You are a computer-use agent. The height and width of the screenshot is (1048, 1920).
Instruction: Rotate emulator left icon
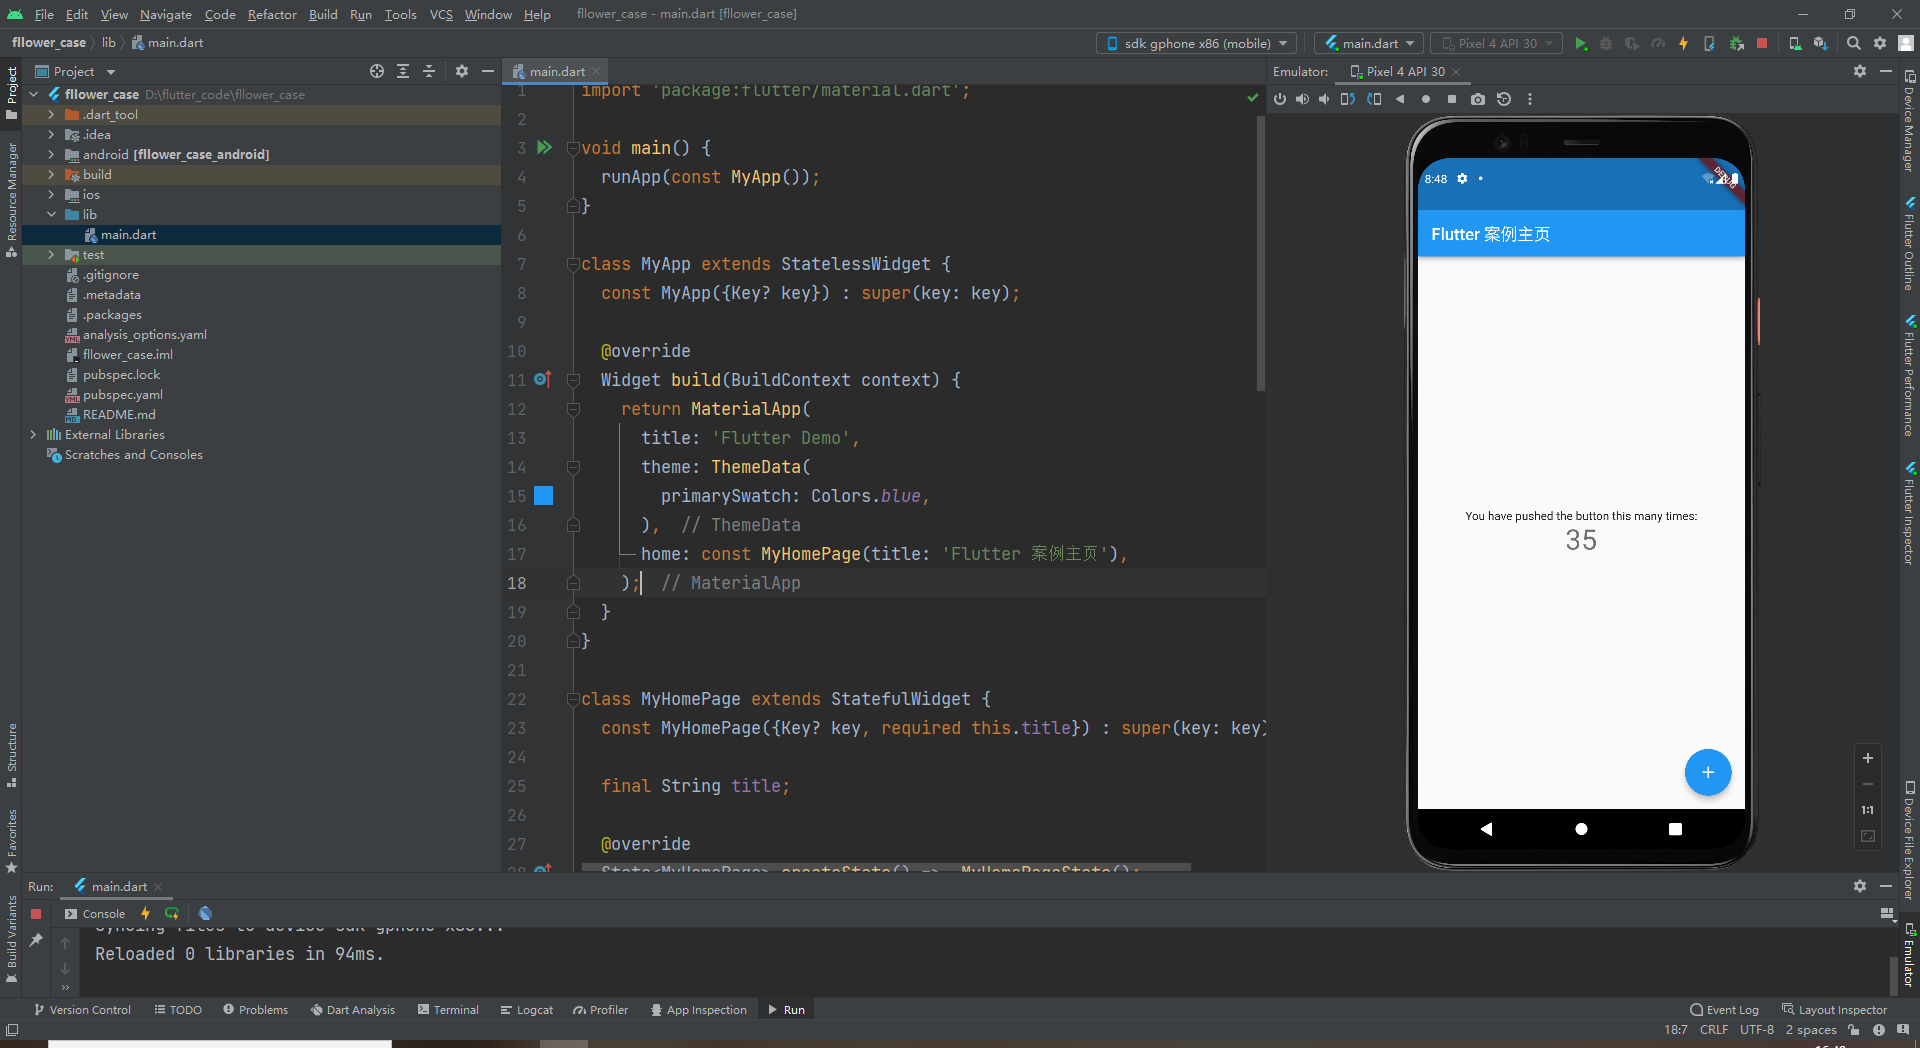click(1348, 99)
